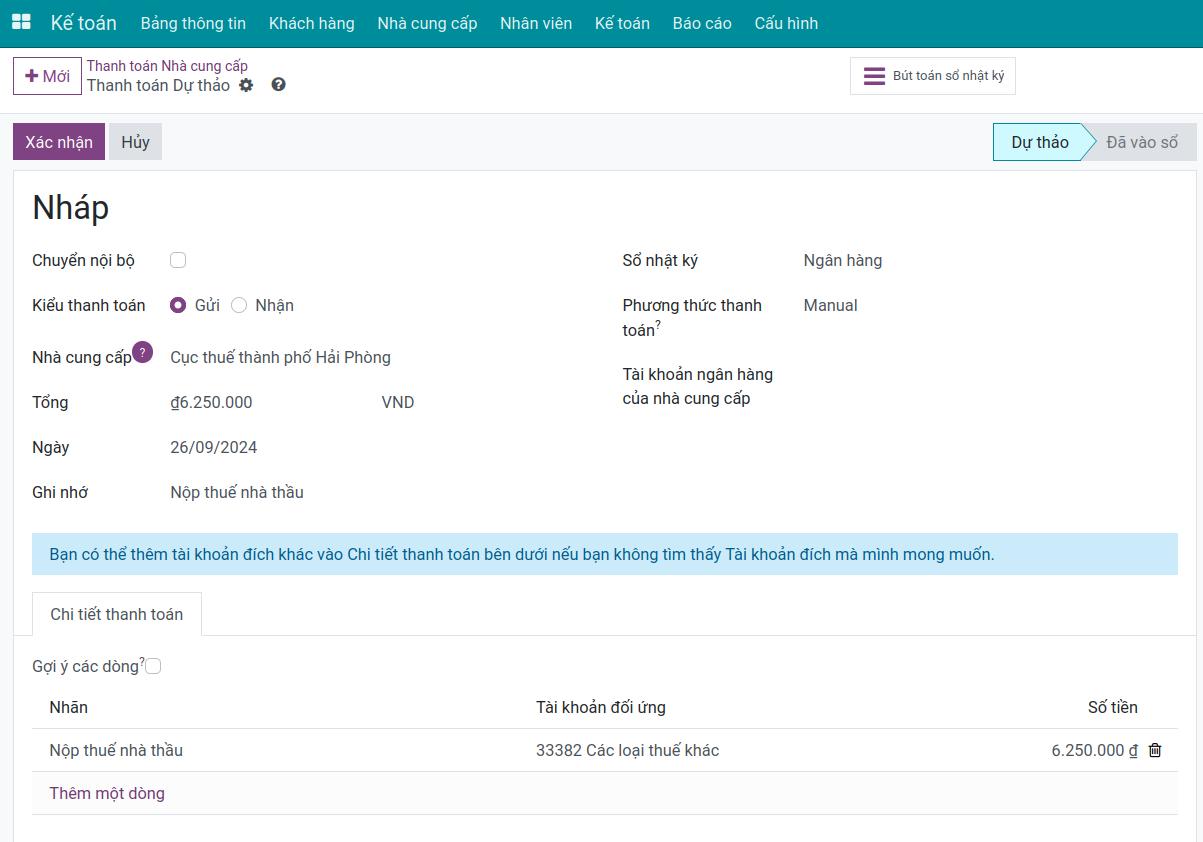
Task: Go back via Thanh toán Nhà cung cấp breadcrumb
Action: click(167, 66)
